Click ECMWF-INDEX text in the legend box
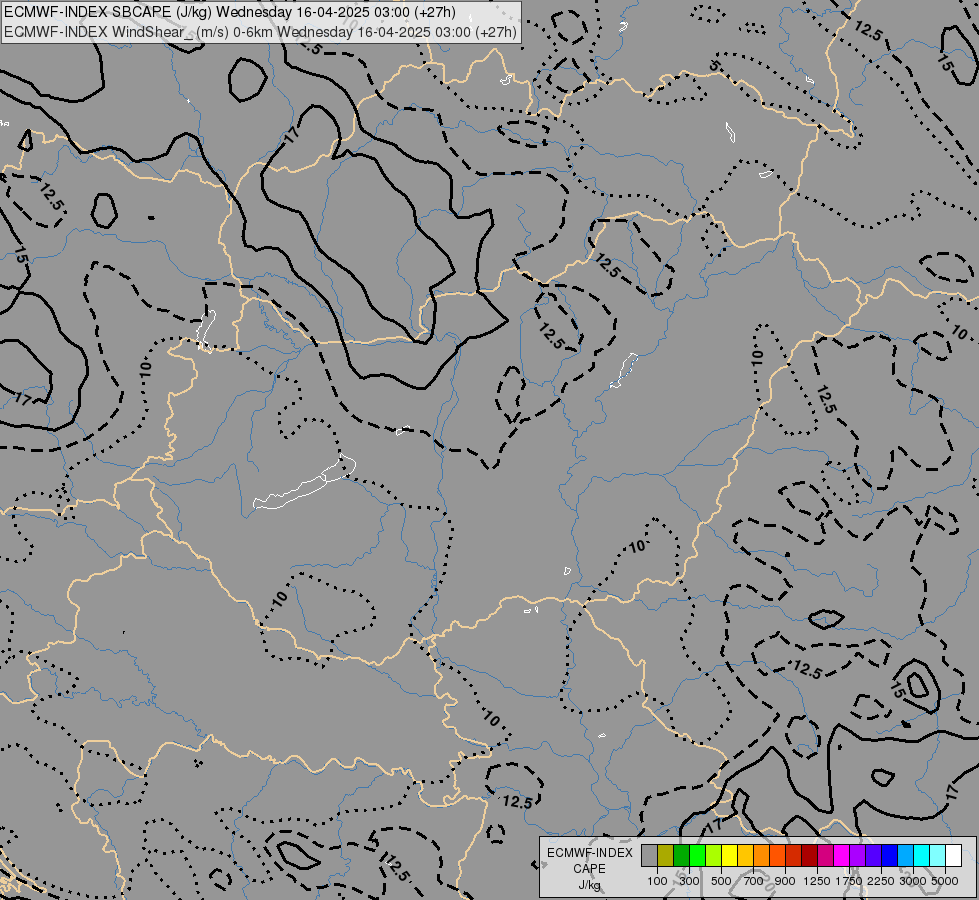This screenshot has height=900, width=979. [589, 853]
